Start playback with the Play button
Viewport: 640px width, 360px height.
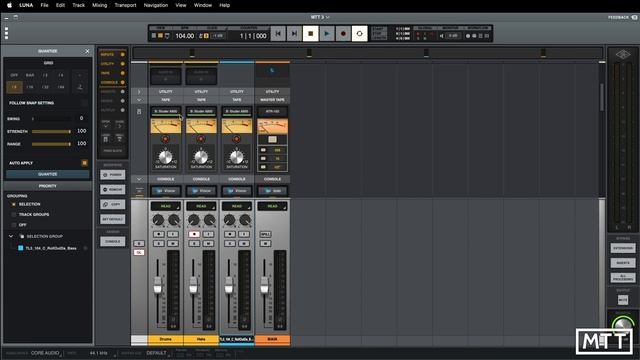click(327, 33)
